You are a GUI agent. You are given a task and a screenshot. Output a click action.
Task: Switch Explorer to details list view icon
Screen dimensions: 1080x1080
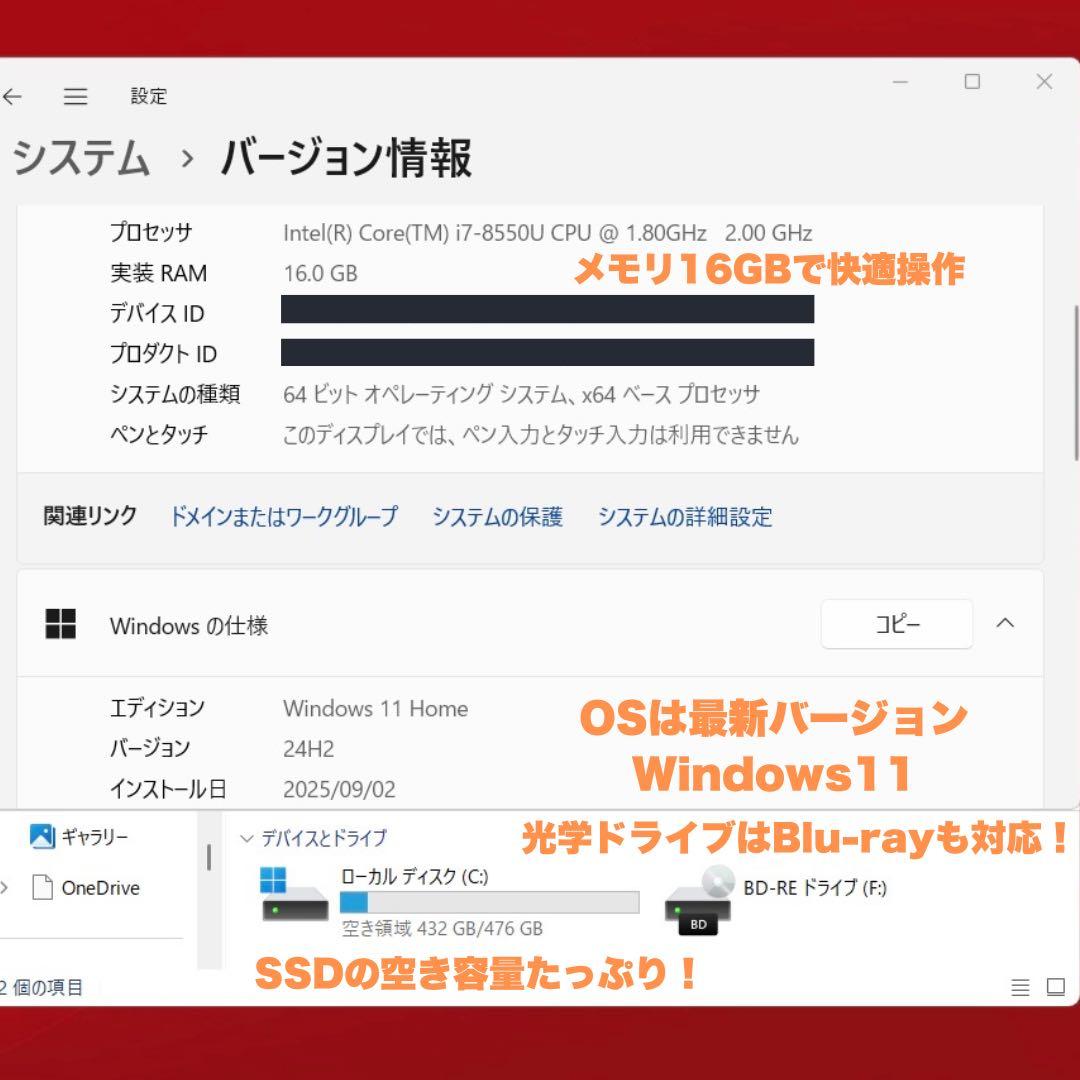[x=1020, y=988]
